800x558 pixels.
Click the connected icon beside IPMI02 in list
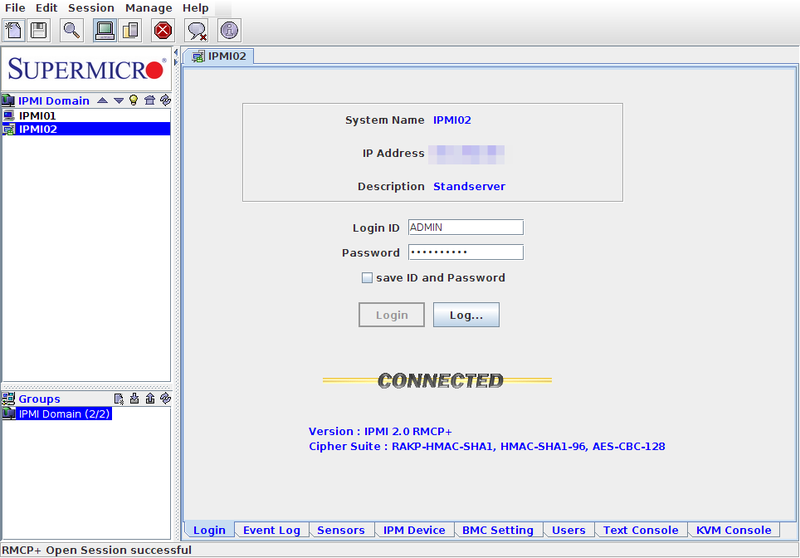pos(9,129)
